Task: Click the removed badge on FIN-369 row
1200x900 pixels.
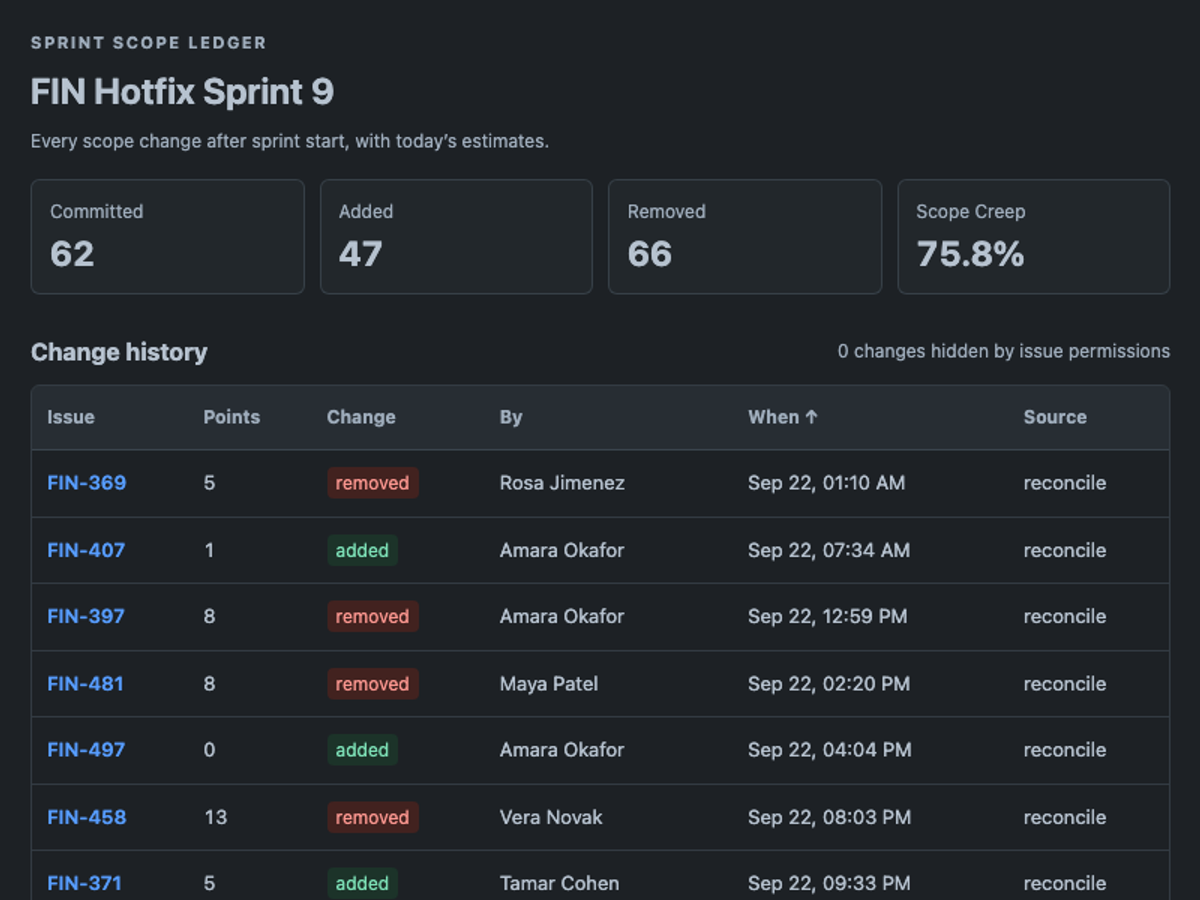Action: [x=372, y=483]
